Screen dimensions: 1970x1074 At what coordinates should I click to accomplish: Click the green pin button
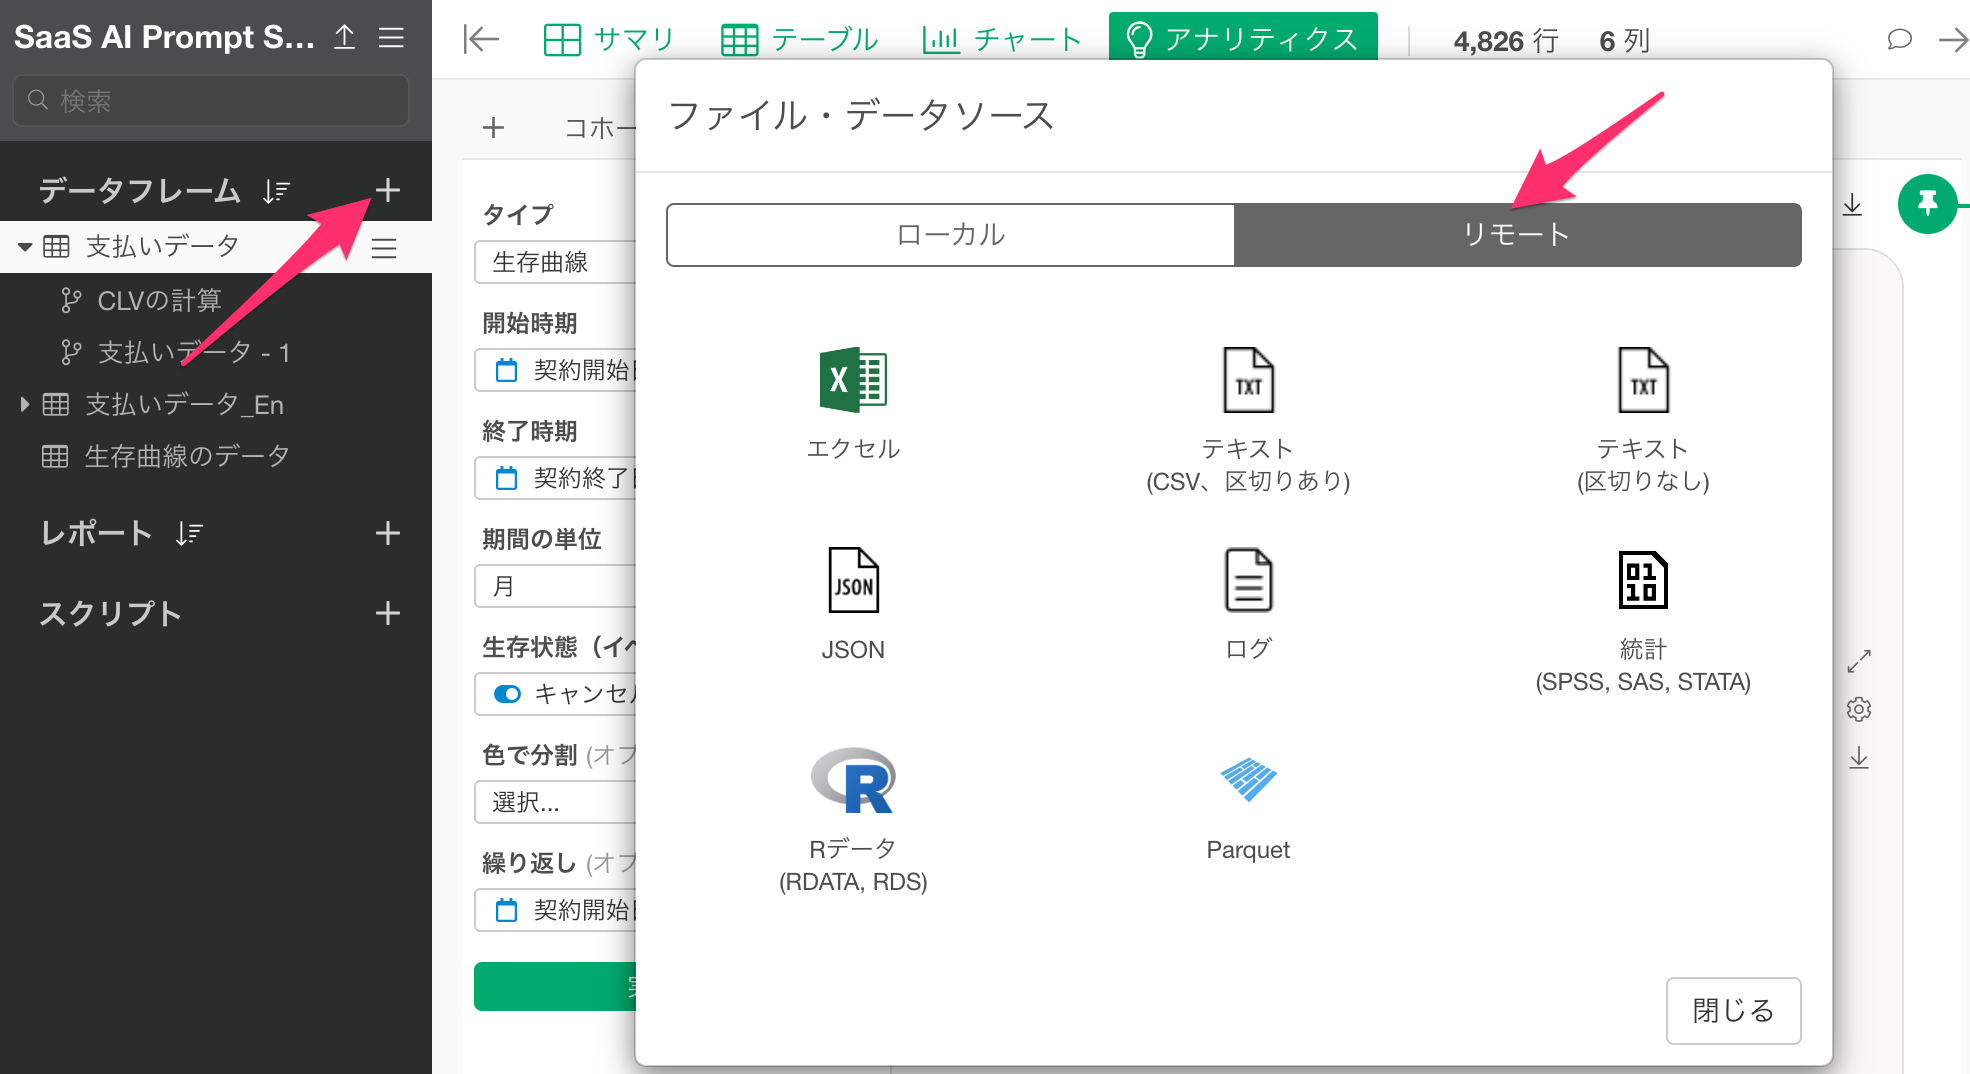coord(1927,204)
